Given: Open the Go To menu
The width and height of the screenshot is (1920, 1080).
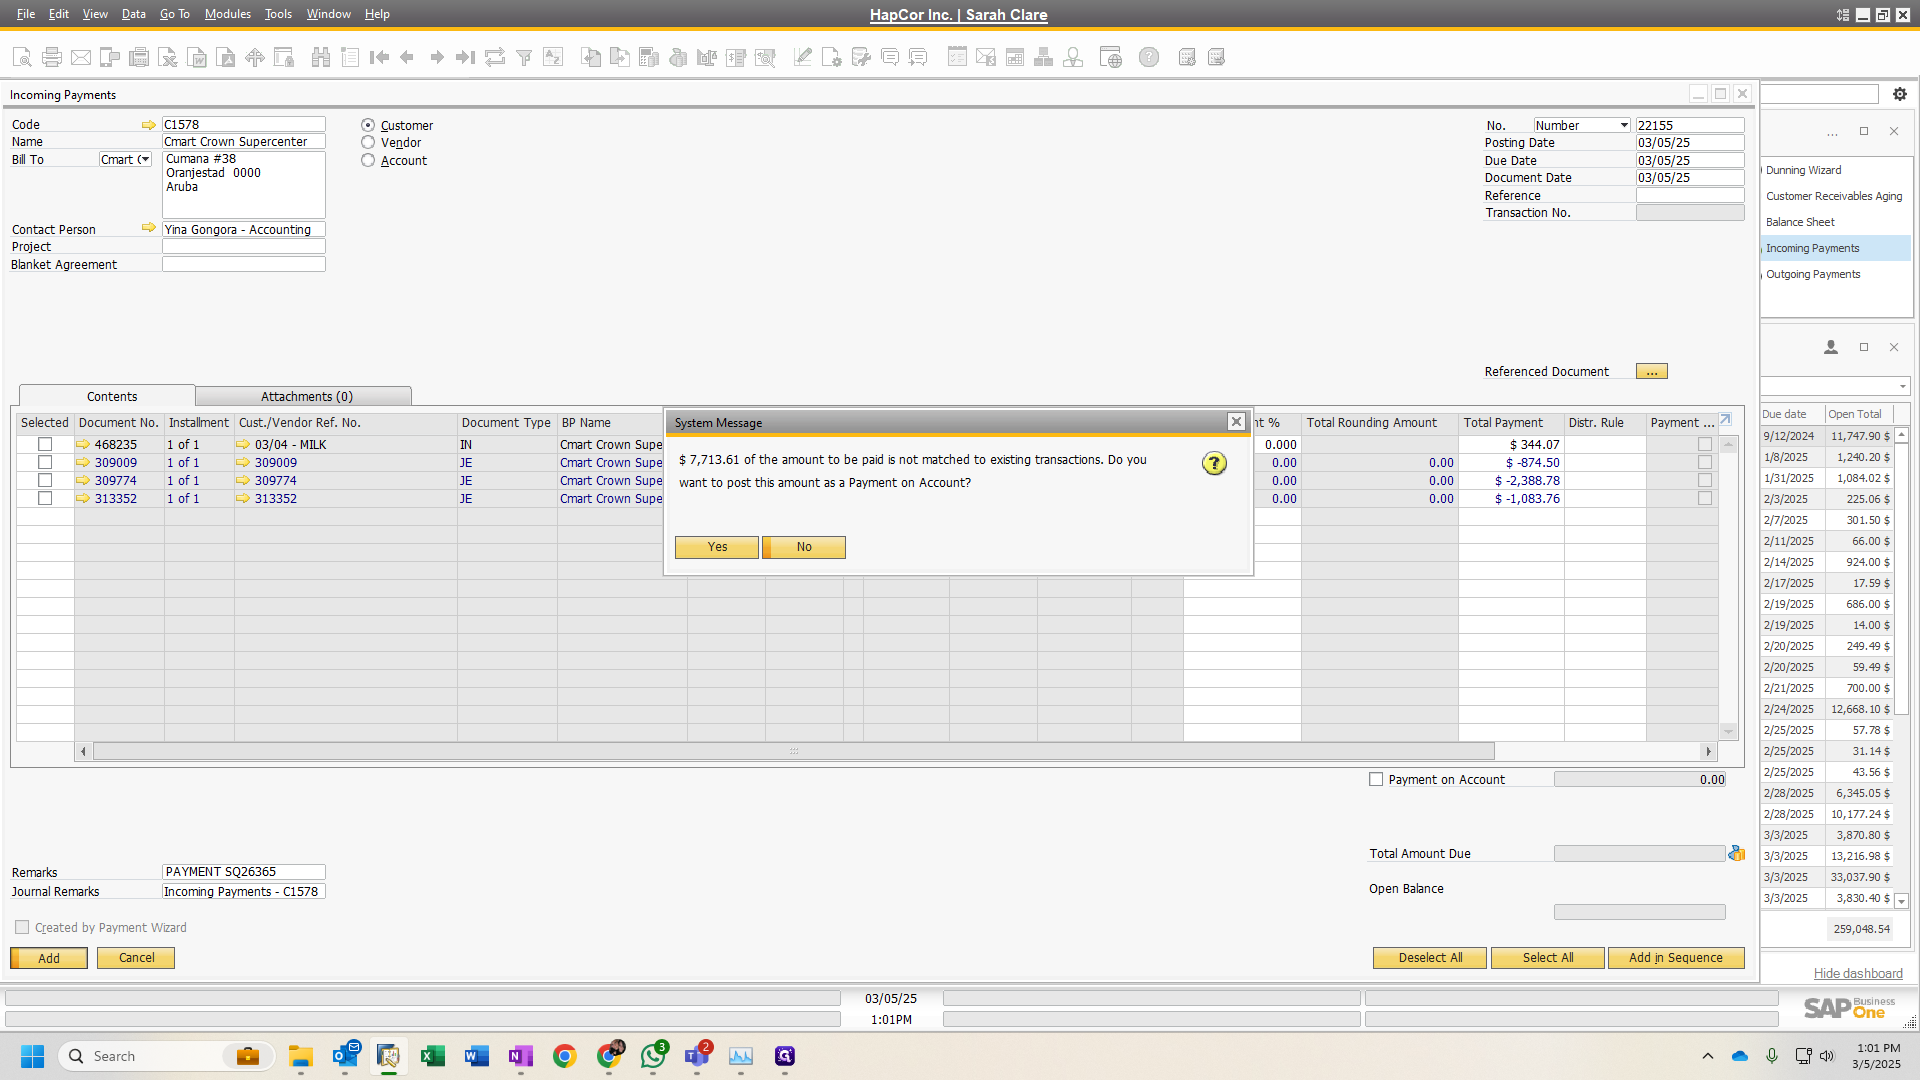Looking at the screenshot, I should pyautogui.click(x=175, y=14).
